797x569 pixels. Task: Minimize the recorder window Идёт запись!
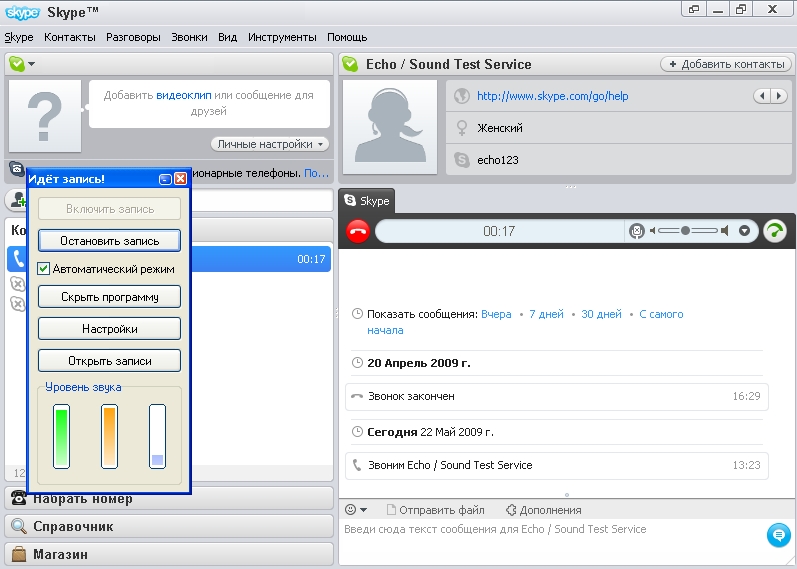coord(165,179)
